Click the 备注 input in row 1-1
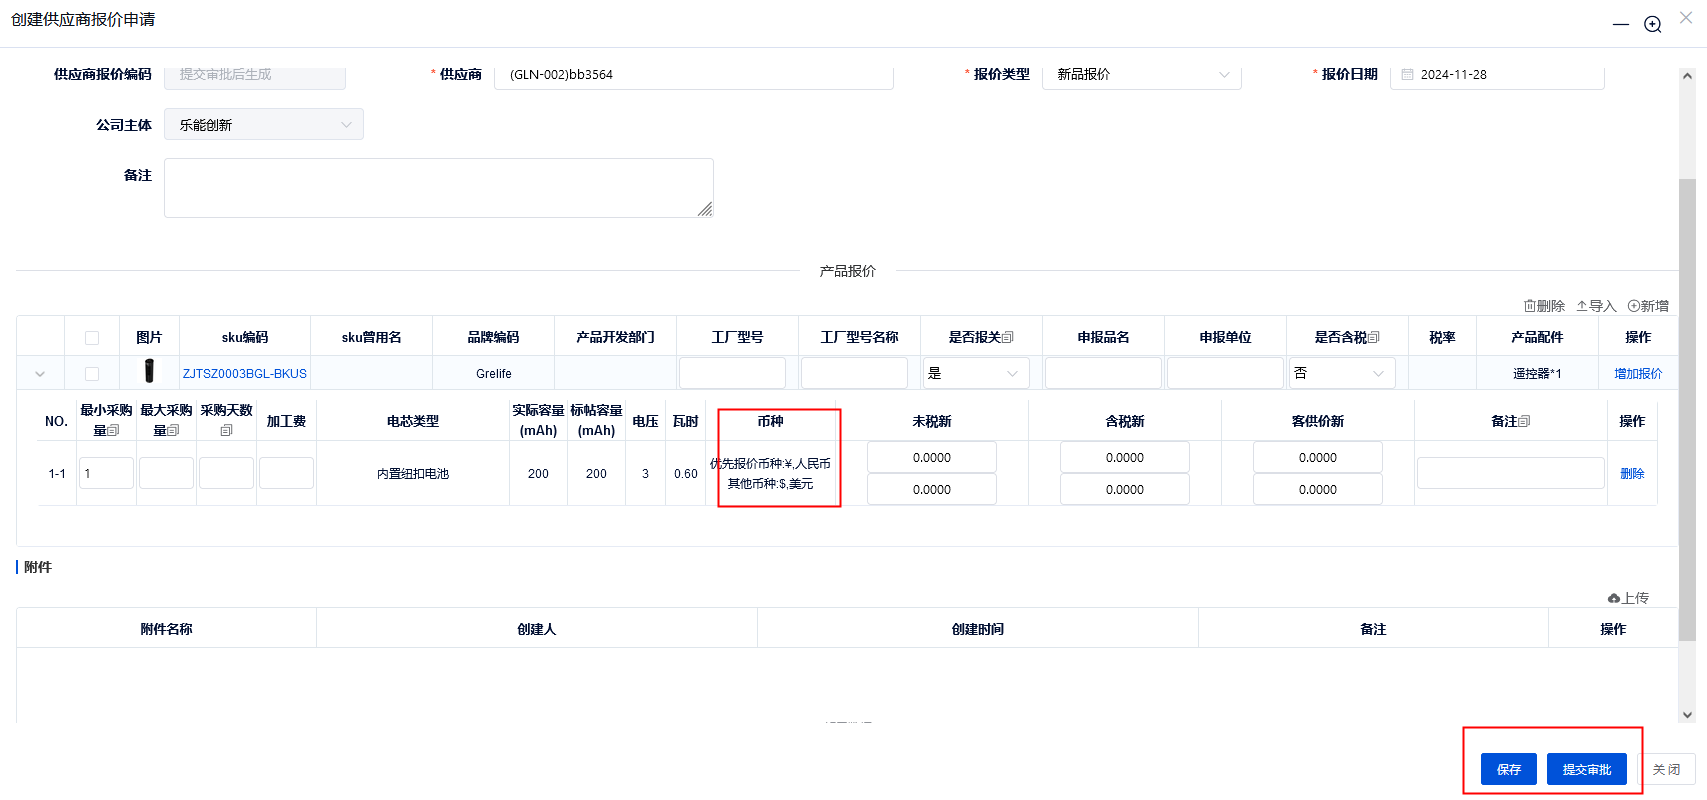The width and height of the screenshot is (1707, 800). pos(1511,473)
